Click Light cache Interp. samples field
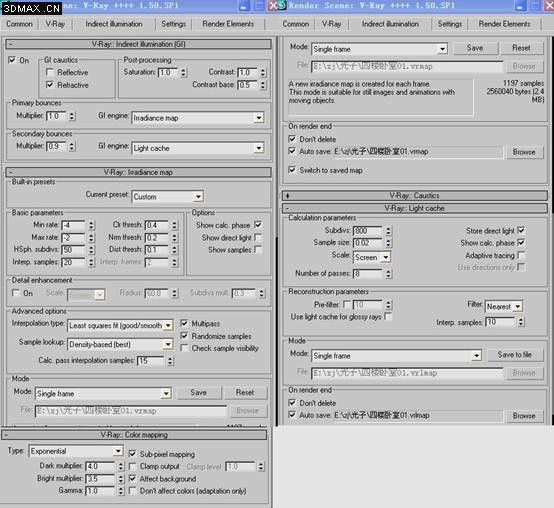The image size is (554, 508). (500, 322)
